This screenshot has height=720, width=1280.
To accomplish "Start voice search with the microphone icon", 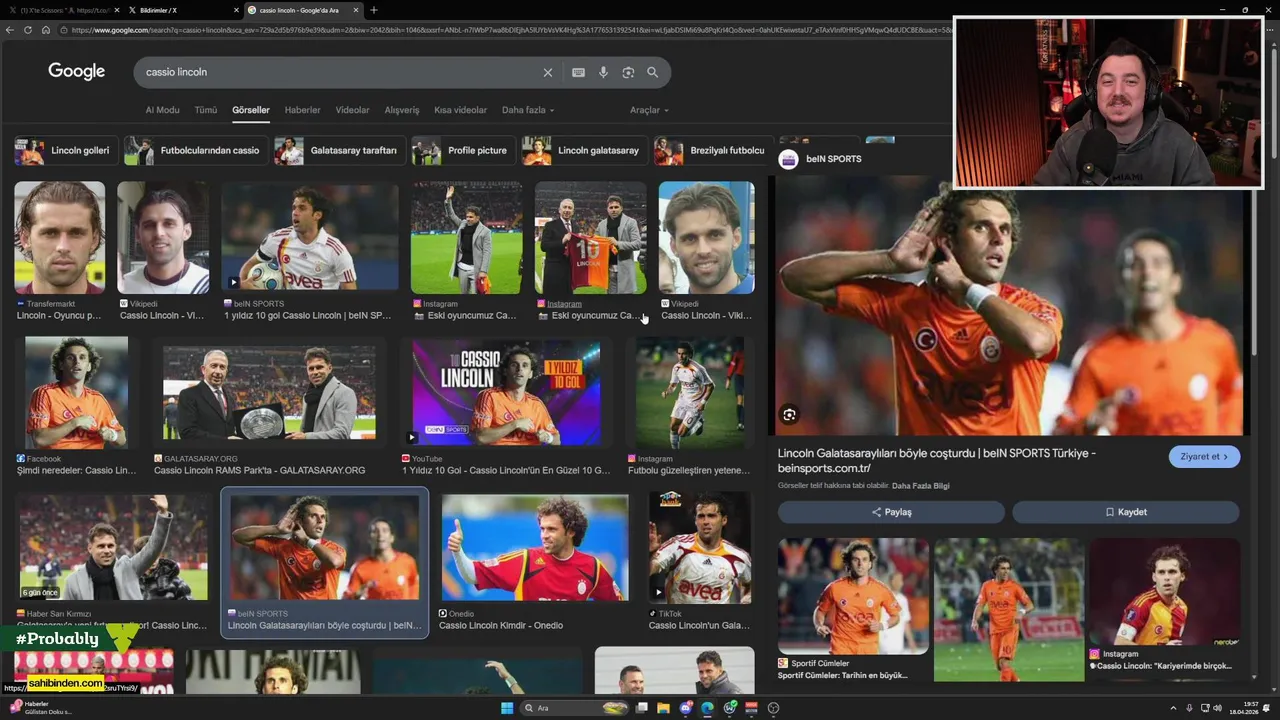I will pyautogui.click(x=603, y=72).
